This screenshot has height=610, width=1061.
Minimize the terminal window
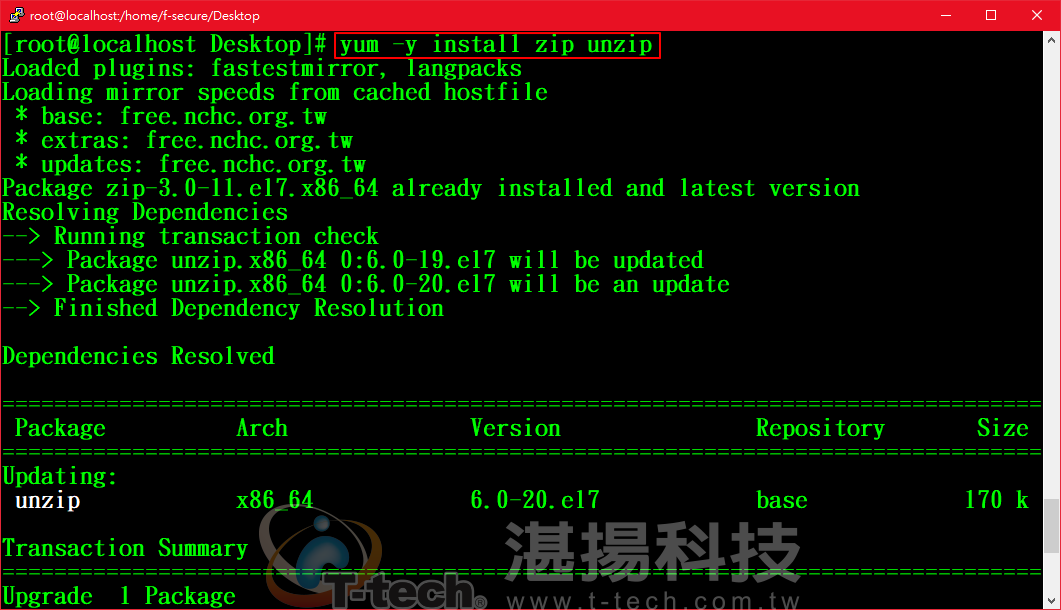946,15
